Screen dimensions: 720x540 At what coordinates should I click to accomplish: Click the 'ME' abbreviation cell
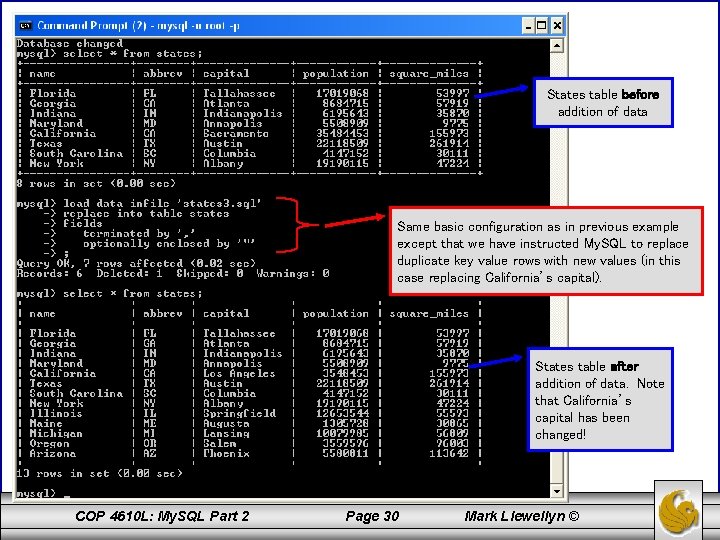click(150, 423)
